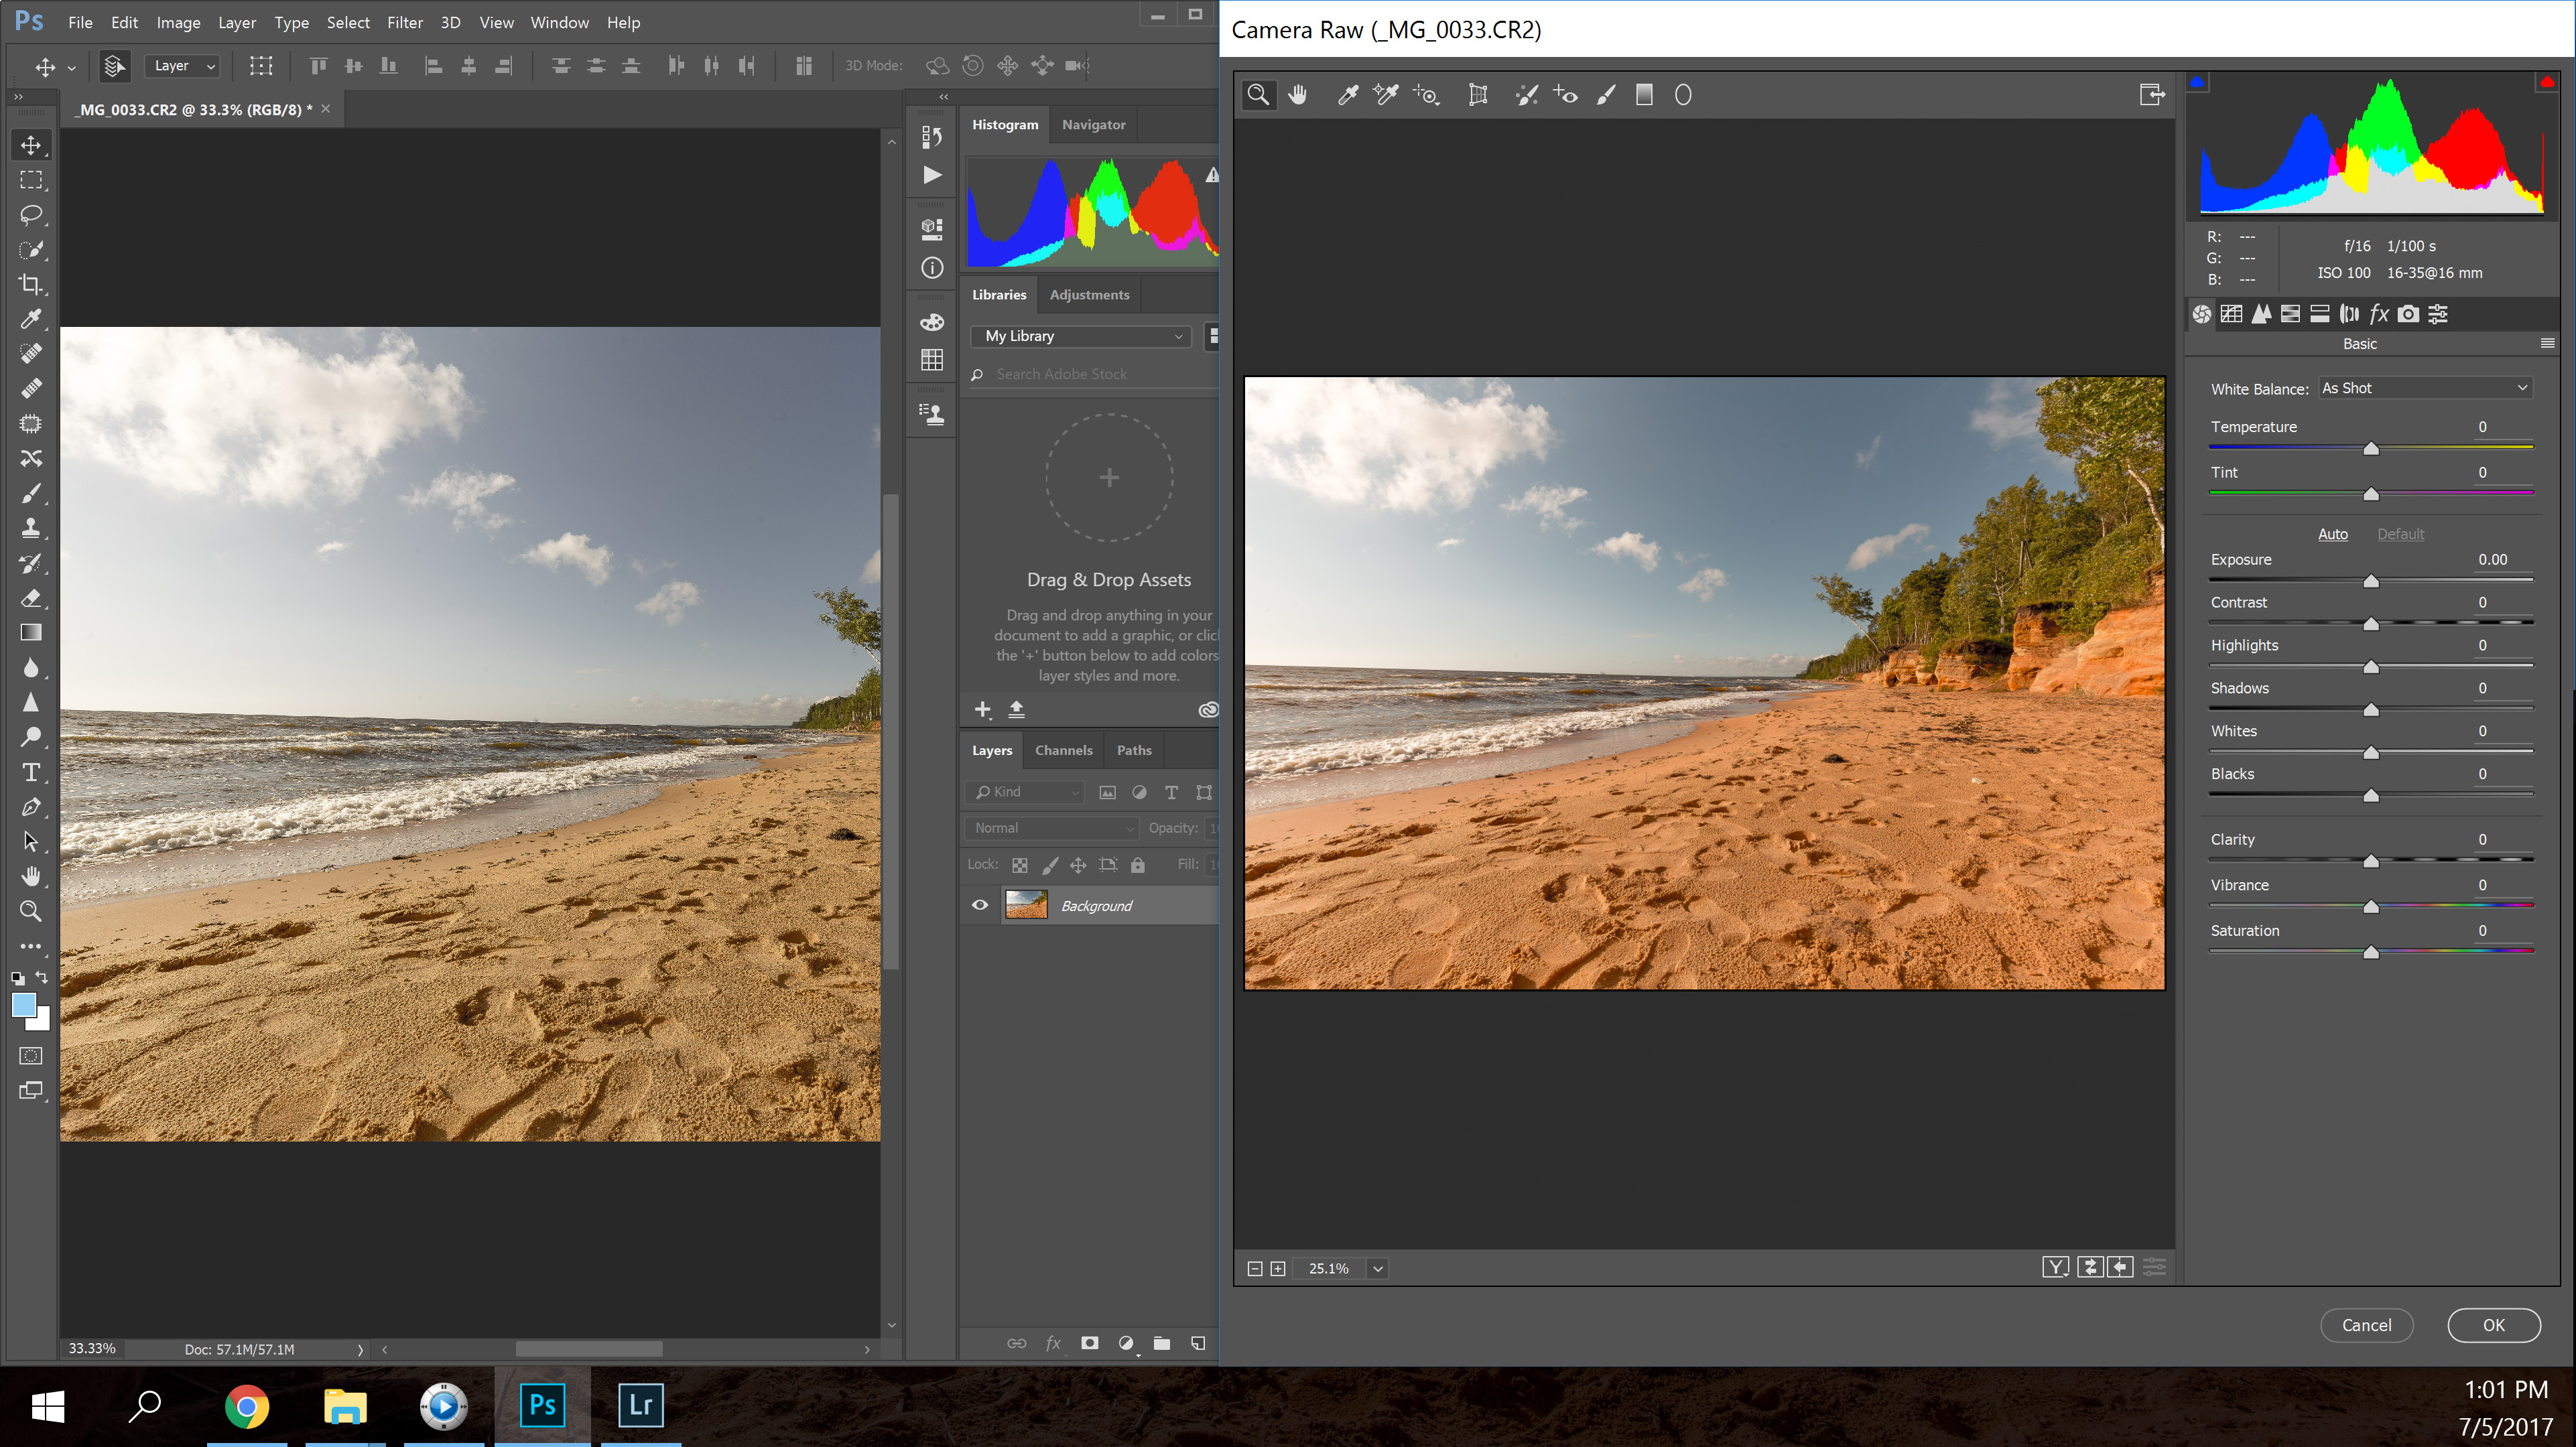The image size is (2576, 1447).
Task: Activate the Targeted Adjustment tool
Action: pos(1426,95)
